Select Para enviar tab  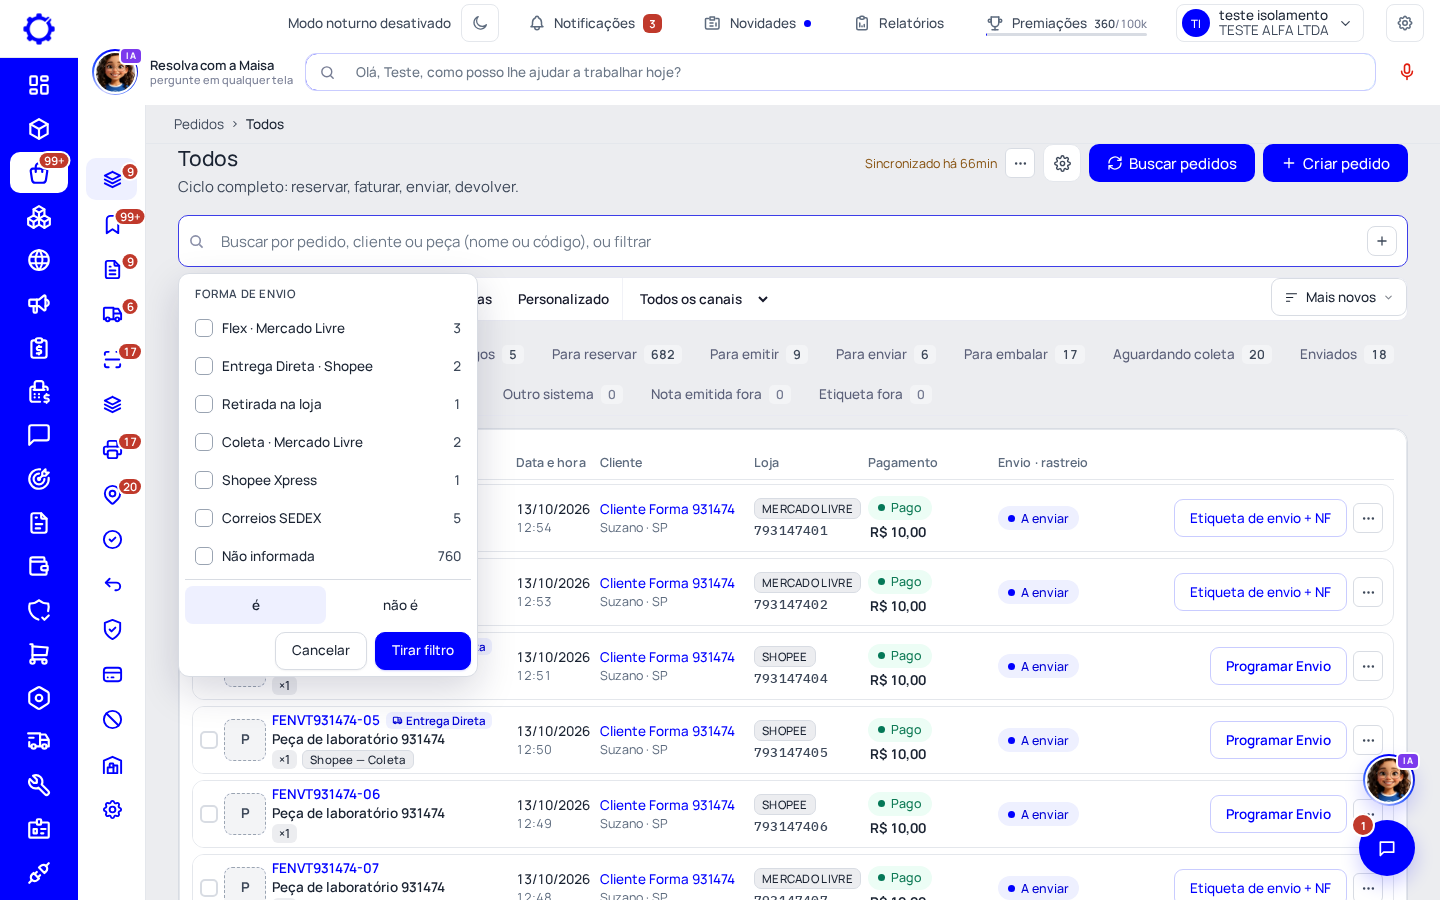click(x=886, y=354)
